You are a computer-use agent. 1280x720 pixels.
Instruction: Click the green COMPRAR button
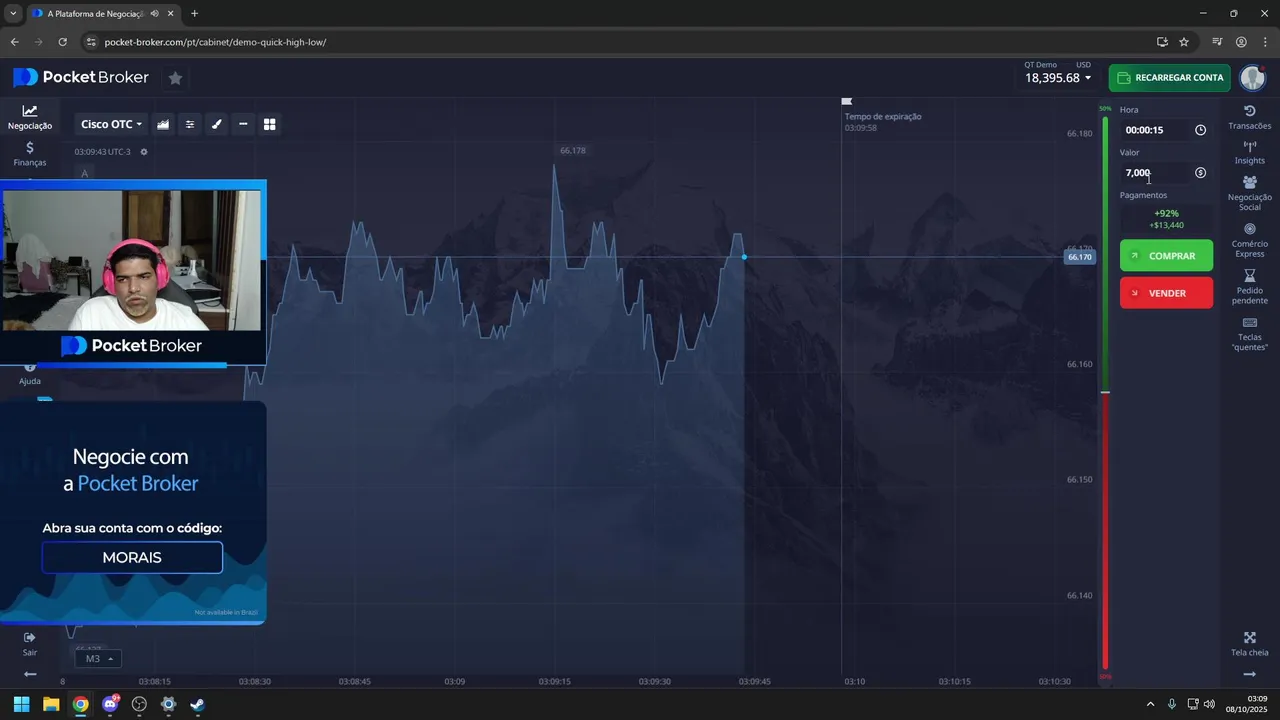pos(1166,256)
